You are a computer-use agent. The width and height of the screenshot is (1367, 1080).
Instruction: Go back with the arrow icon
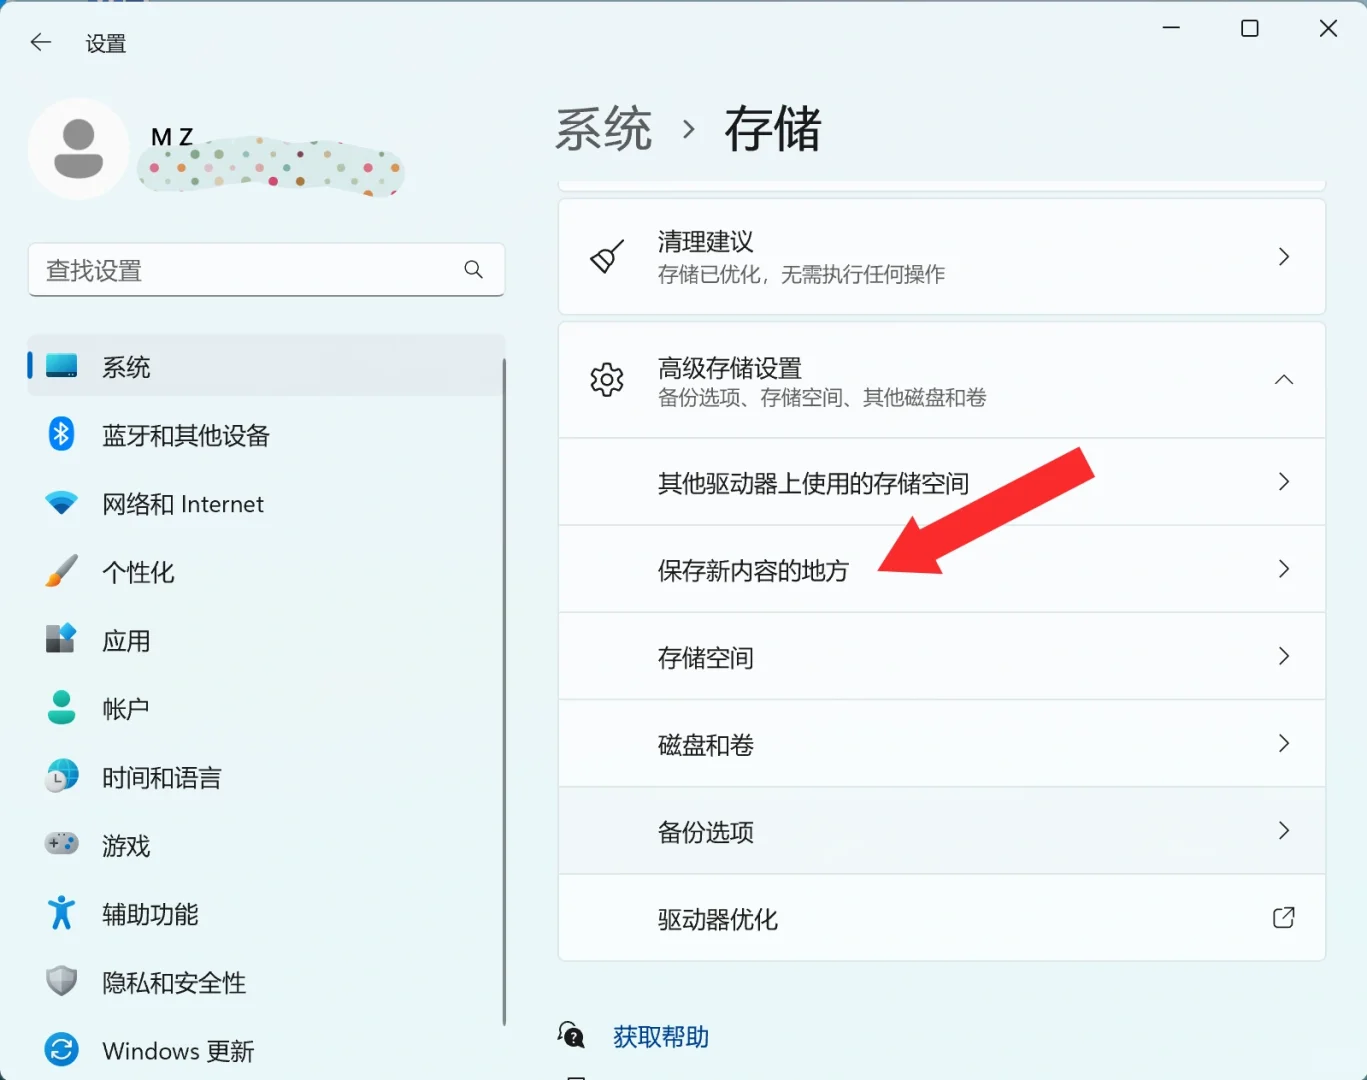[x=41, y=42]
